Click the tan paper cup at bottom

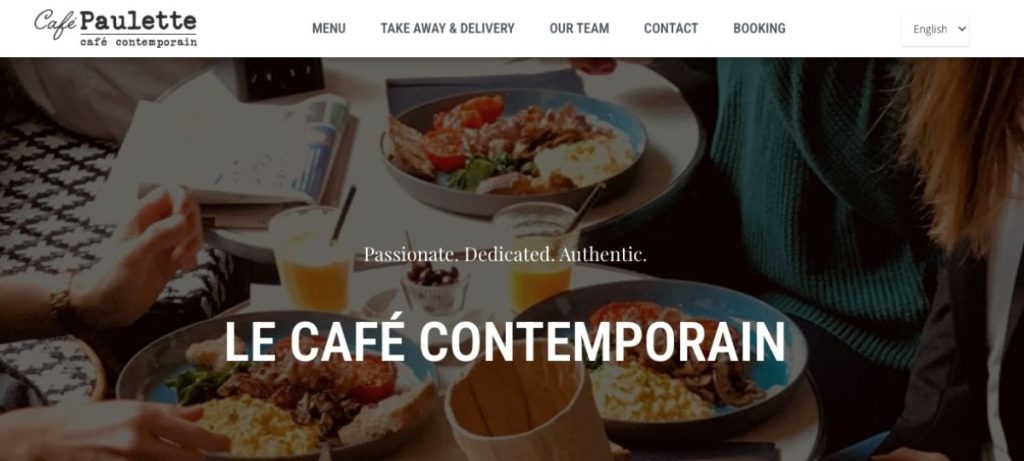point(529,406)
